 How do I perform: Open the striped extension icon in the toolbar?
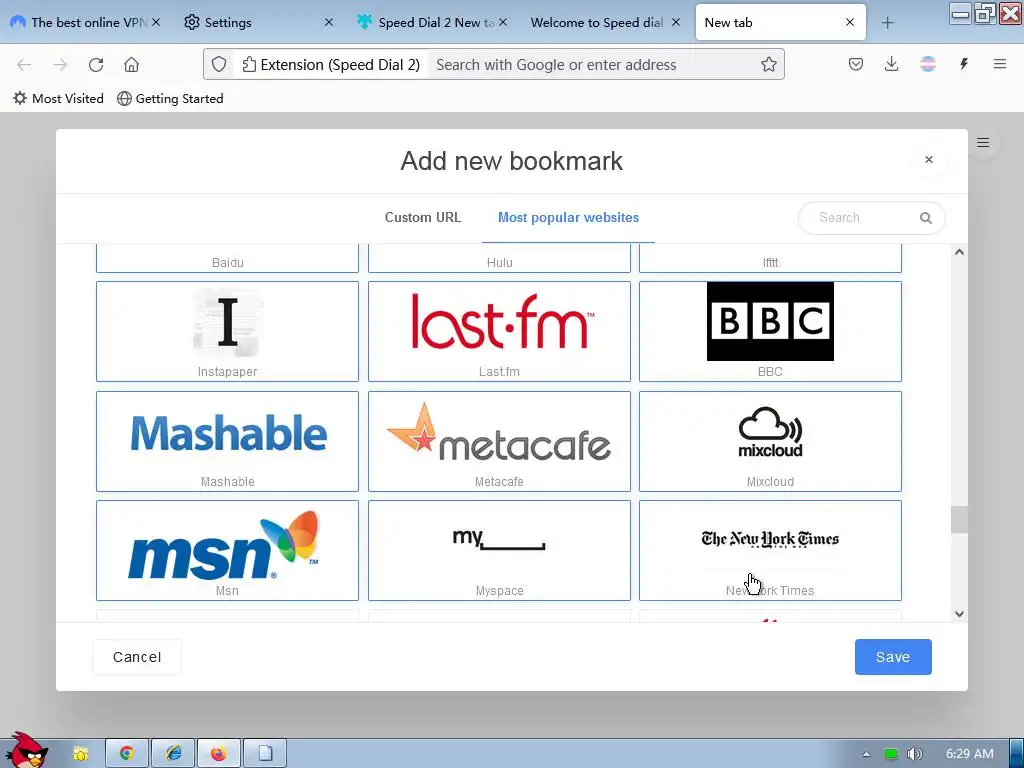tap(927, 64)
